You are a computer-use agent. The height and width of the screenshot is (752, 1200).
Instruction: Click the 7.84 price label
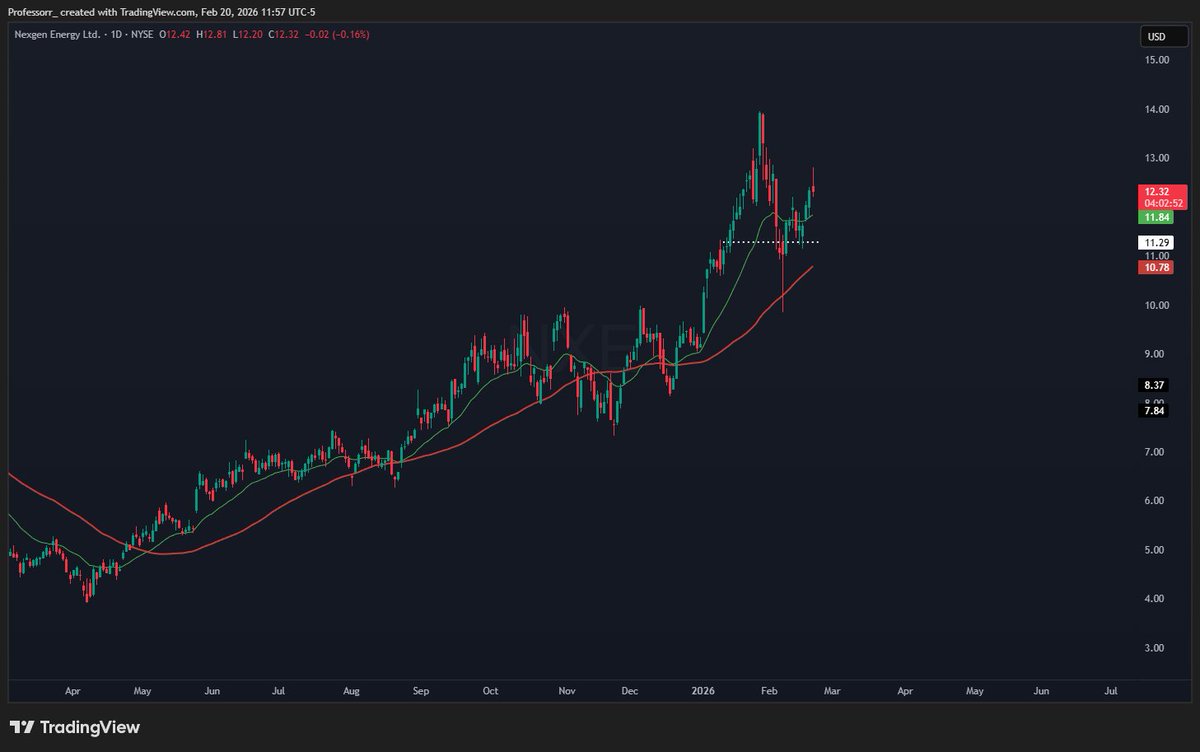point(1156,411)
